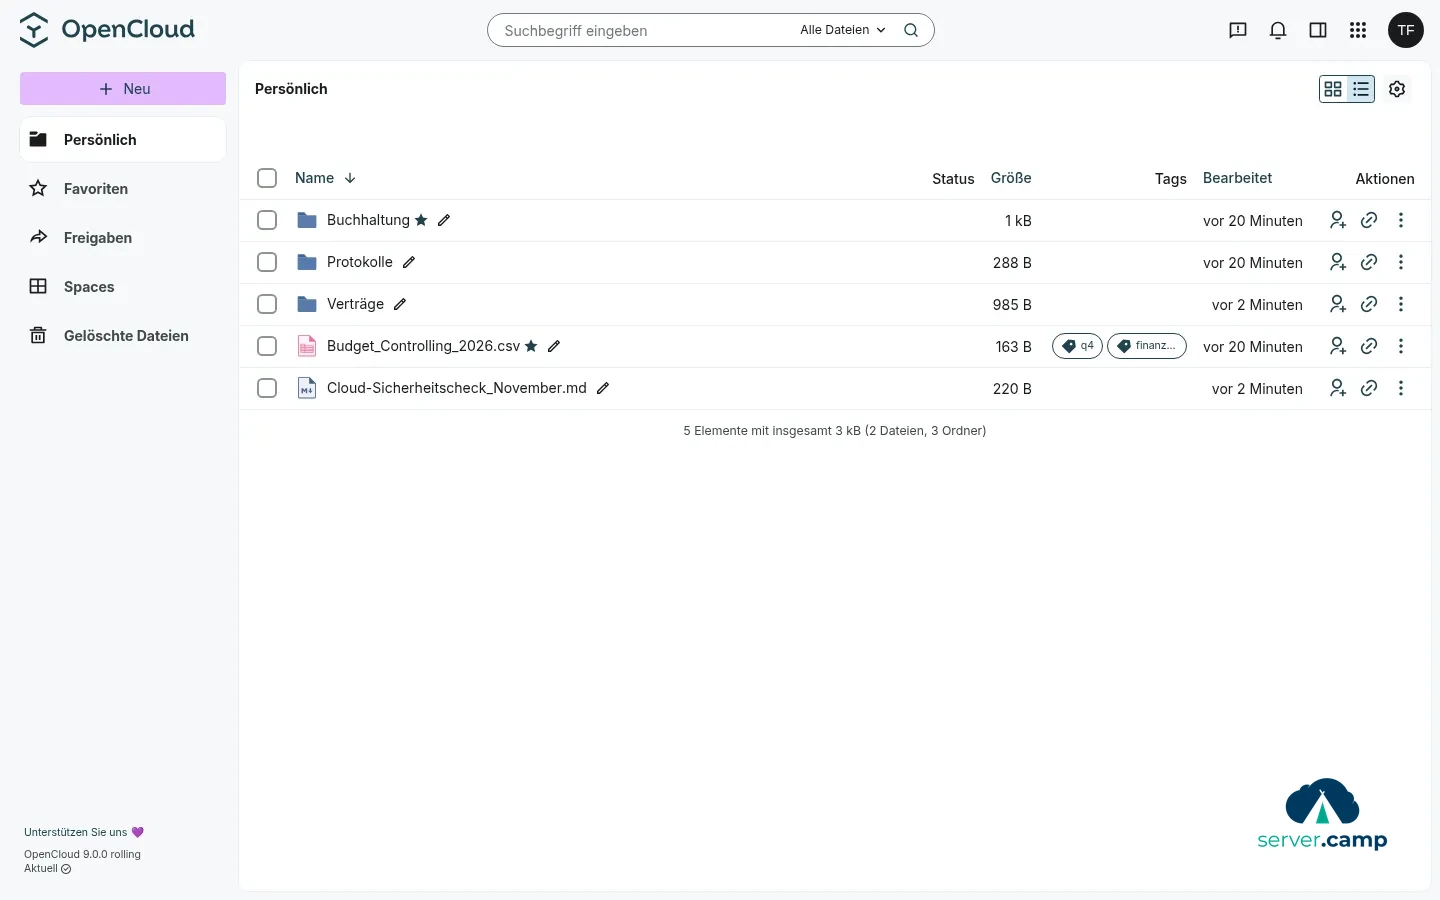This screenshot has height=900, width=1440.
Task: Open the notifications bell
Action: pyautogui.click(x=1278, y=30)
